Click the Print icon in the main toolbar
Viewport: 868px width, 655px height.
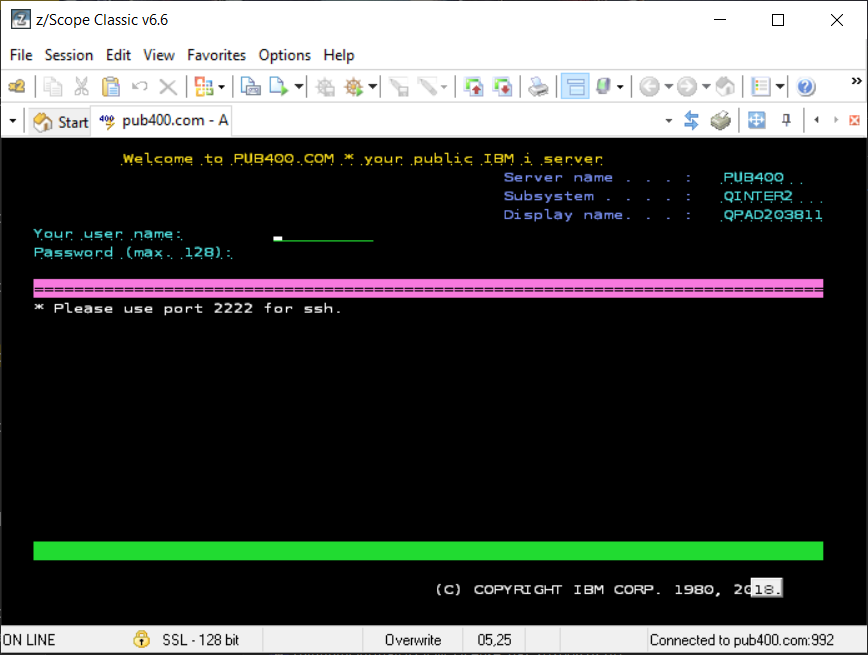point(538,86)
